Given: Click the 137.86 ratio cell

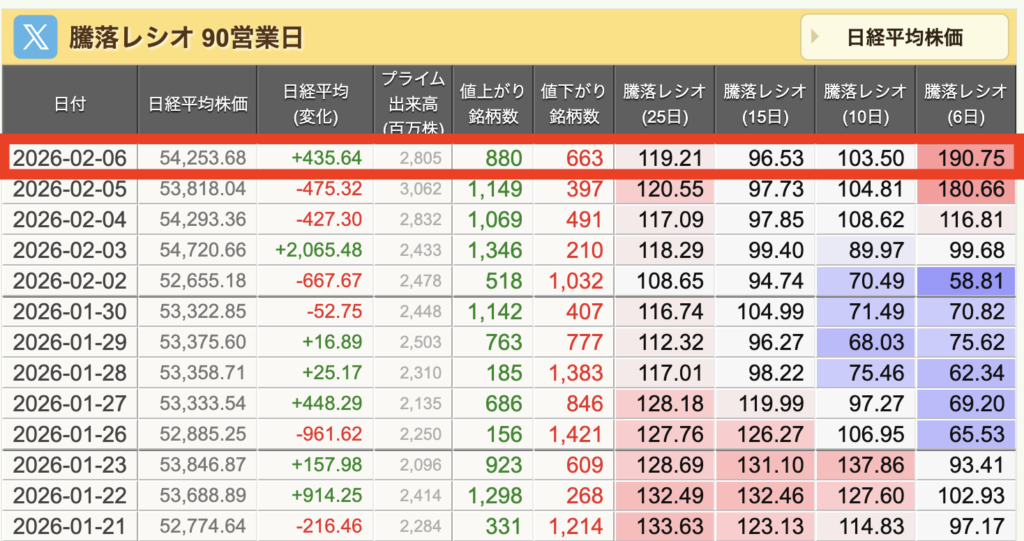Looking at the screenshot, I should [865, 465].
